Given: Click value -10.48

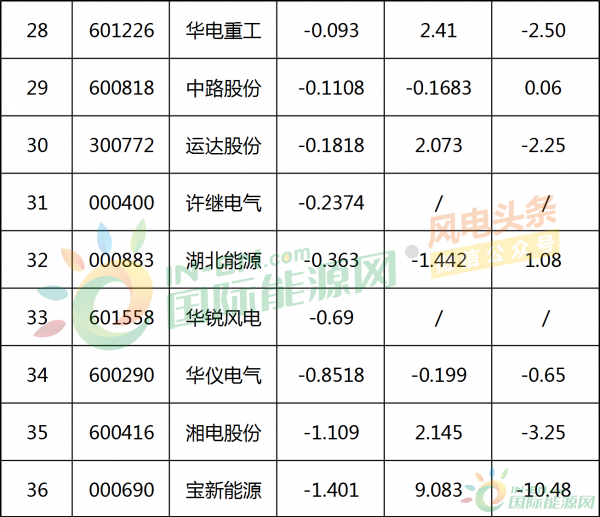Looking at the screenshot, I should click(x=543, y=490).
